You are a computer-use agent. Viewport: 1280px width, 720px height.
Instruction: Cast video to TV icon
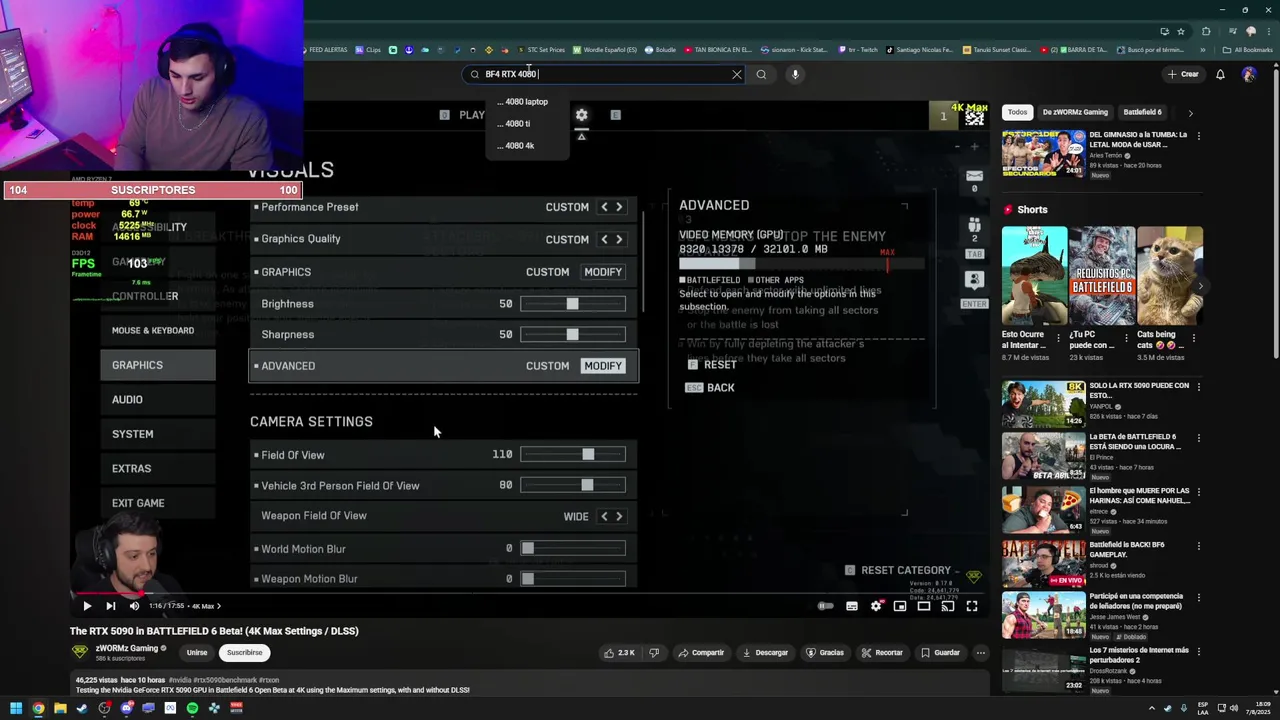click(x=948, y=606)
